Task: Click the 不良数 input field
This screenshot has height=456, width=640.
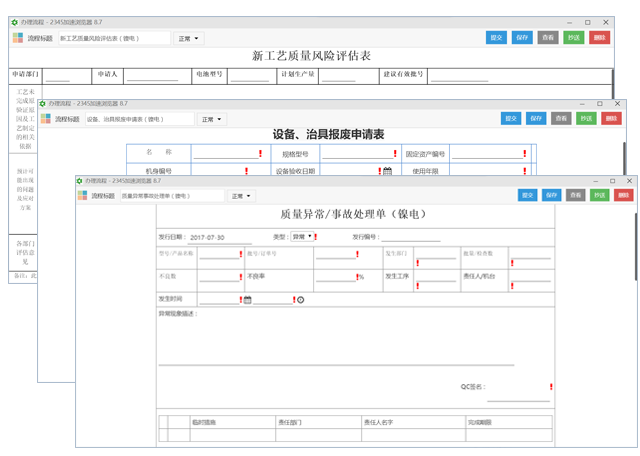Action: tap(219, 277)
